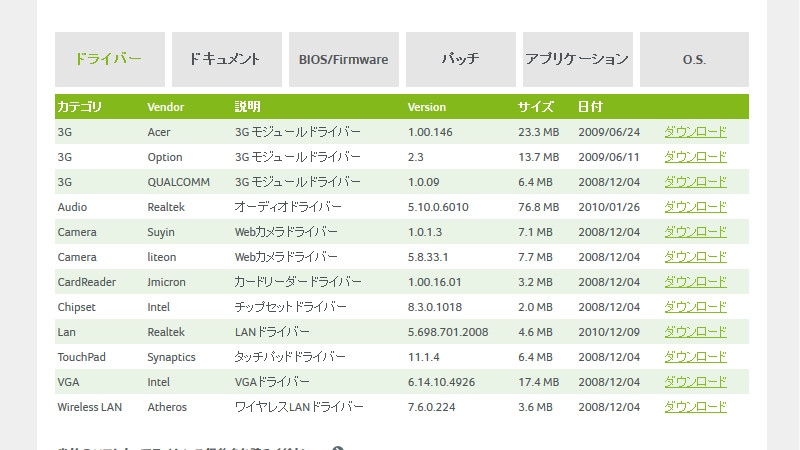Click the サイズ column header
Screen dimensions: 800x450
tap(536, 107)
